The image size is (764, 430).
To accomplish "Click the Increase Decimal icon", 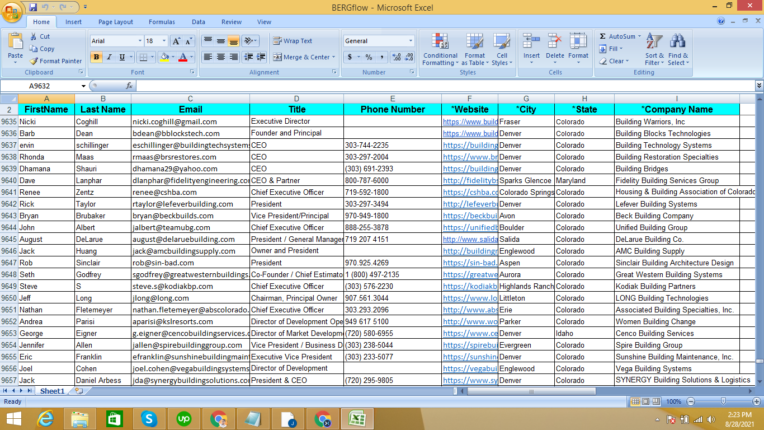I will (x=397, y=57).
